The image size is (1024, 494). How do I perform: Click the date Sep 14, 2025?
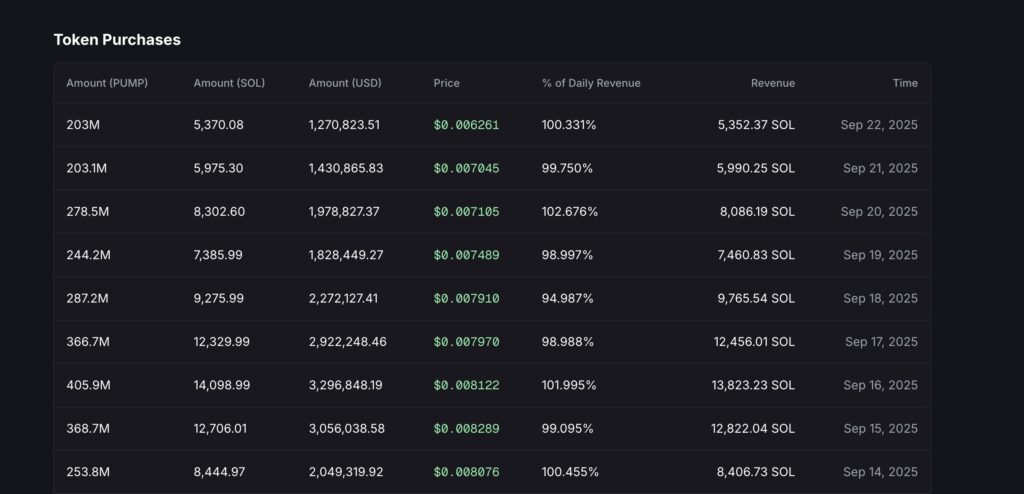[880, 472]
